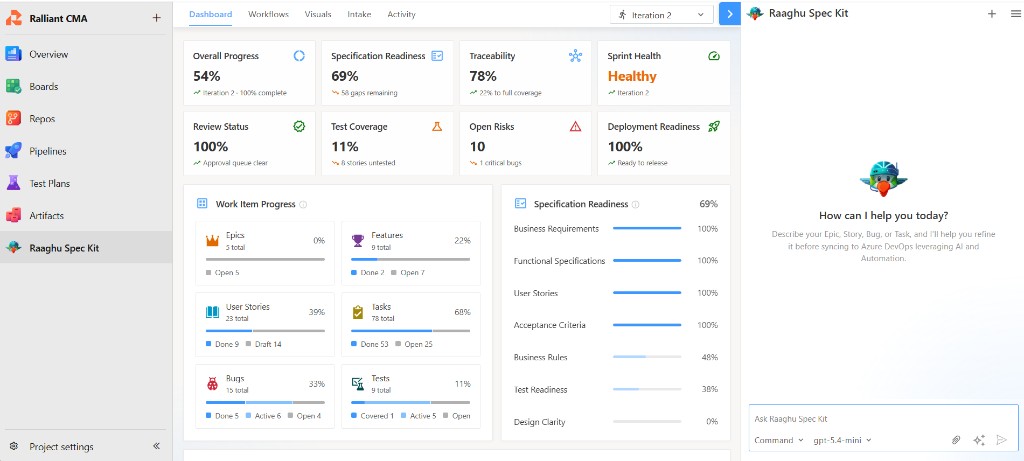
Task: Open the Overview section in the sidebar
Action: (86, 54)
